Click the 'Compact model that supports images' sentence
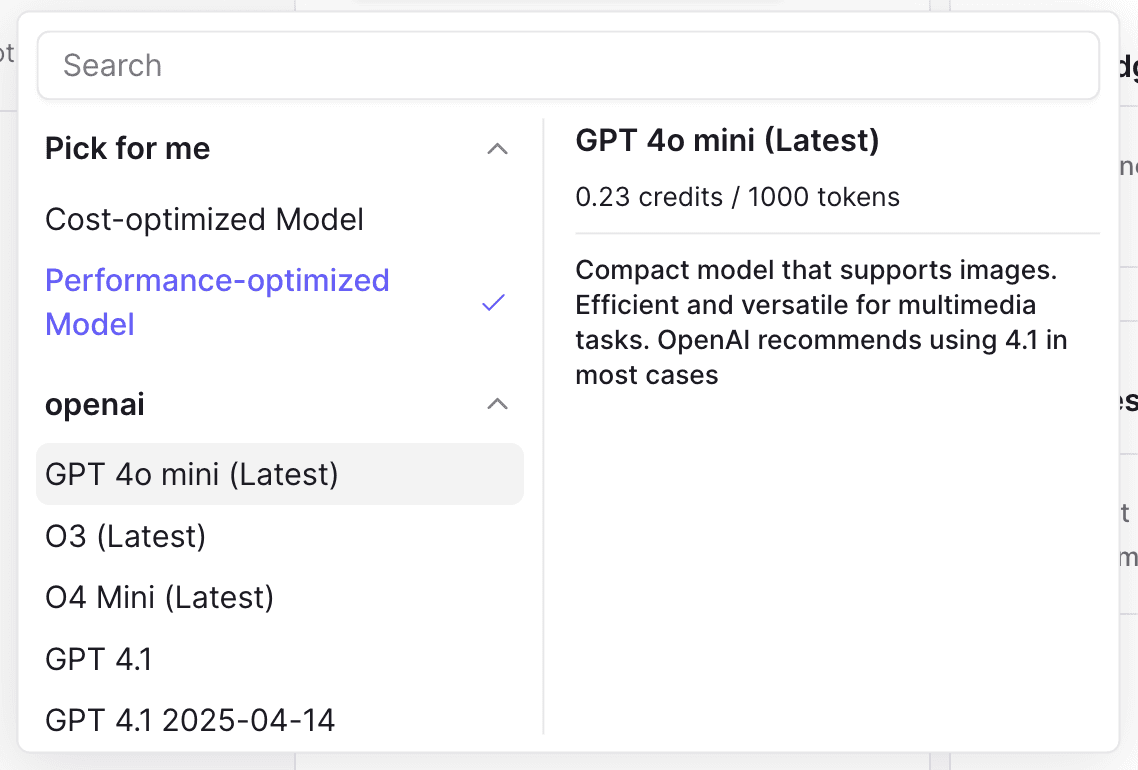Screen dimensions: 1138x770 (x=816, y=270)
